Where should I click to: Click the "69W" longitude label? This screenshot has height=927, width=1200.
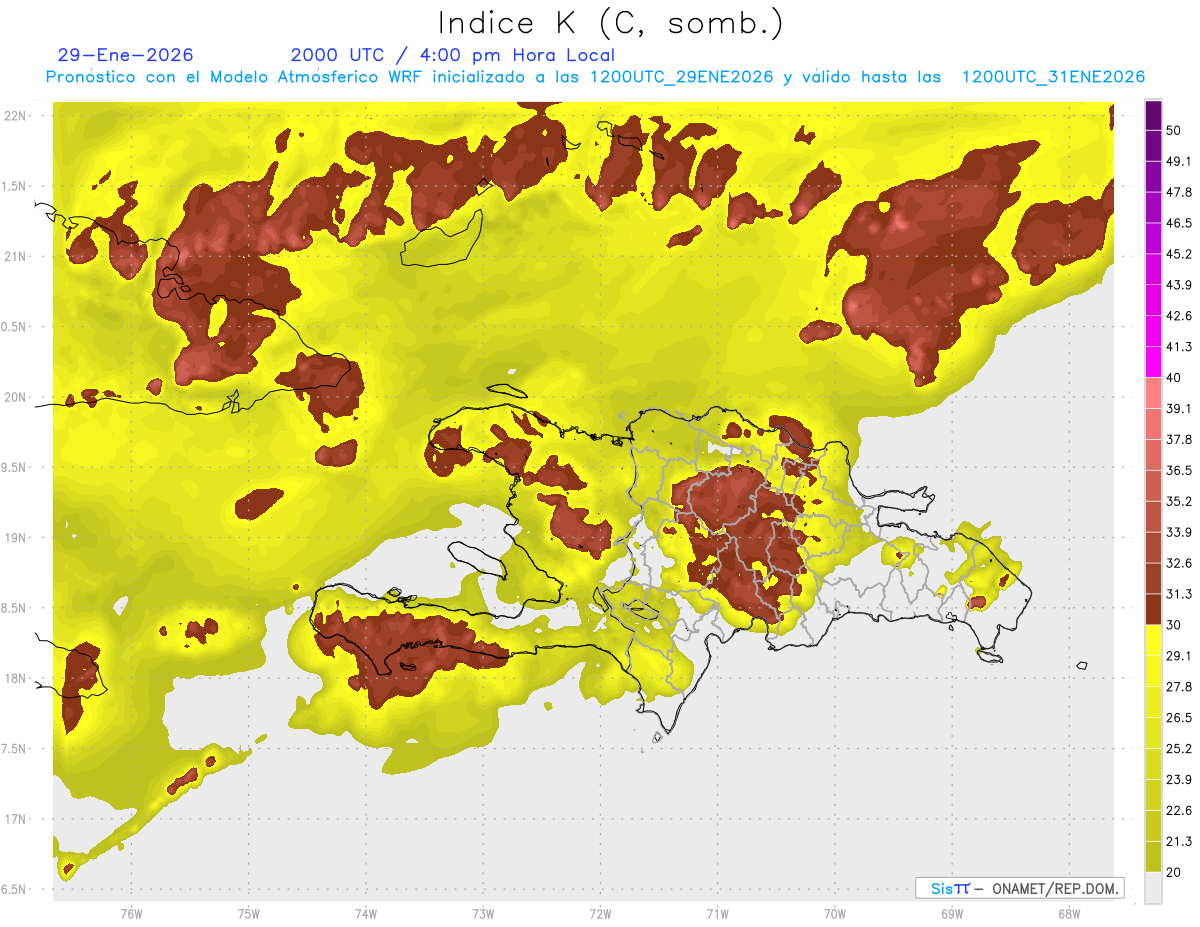coord(951,913)
